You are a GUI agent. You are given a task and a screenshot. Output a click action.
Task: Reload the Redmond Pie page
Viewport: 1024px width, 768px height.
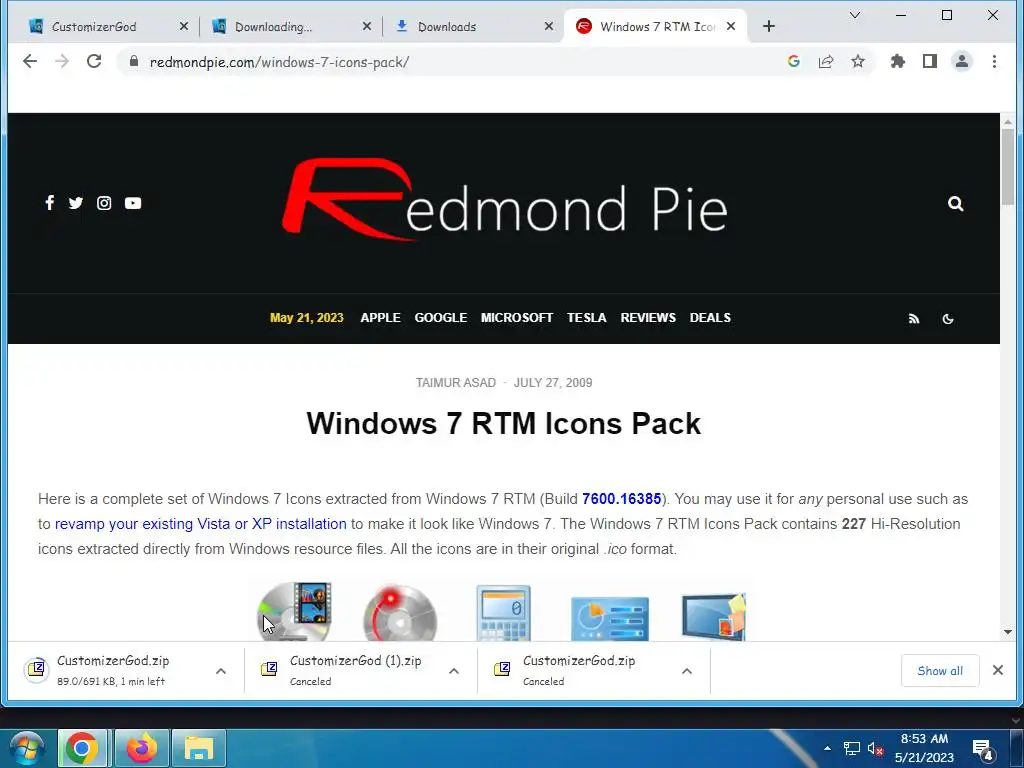(94, 61)
